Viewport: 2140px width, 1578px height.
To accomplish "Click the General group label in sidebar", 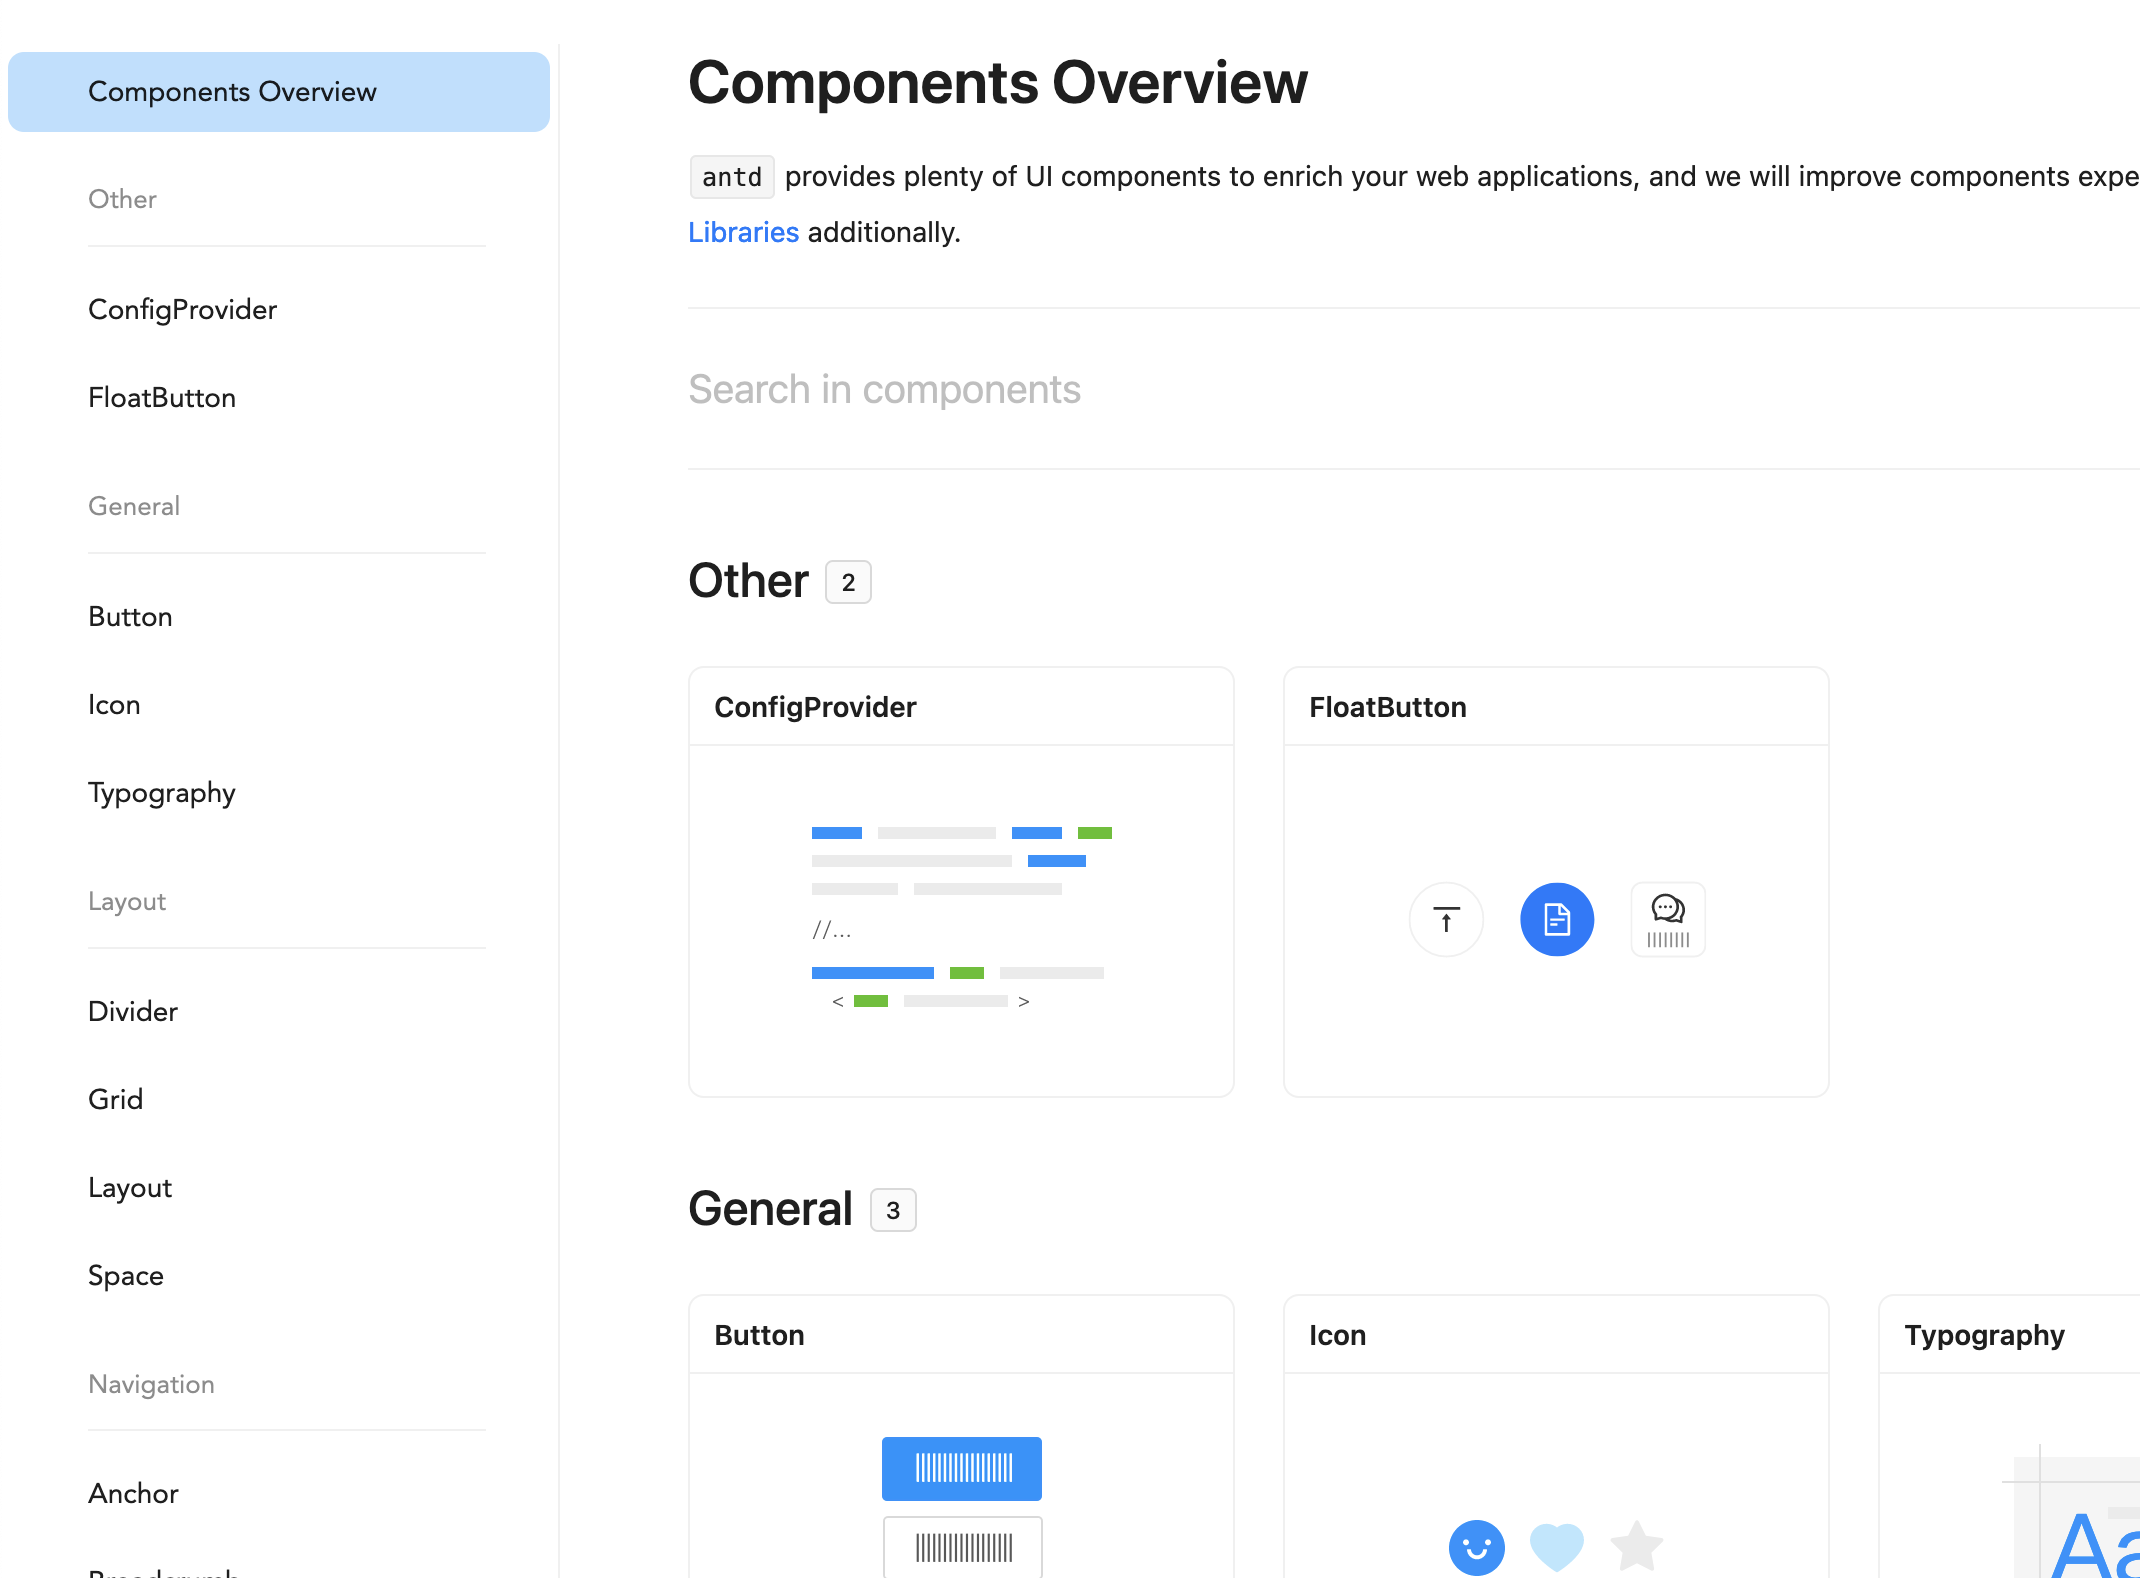I will point(134,506).
